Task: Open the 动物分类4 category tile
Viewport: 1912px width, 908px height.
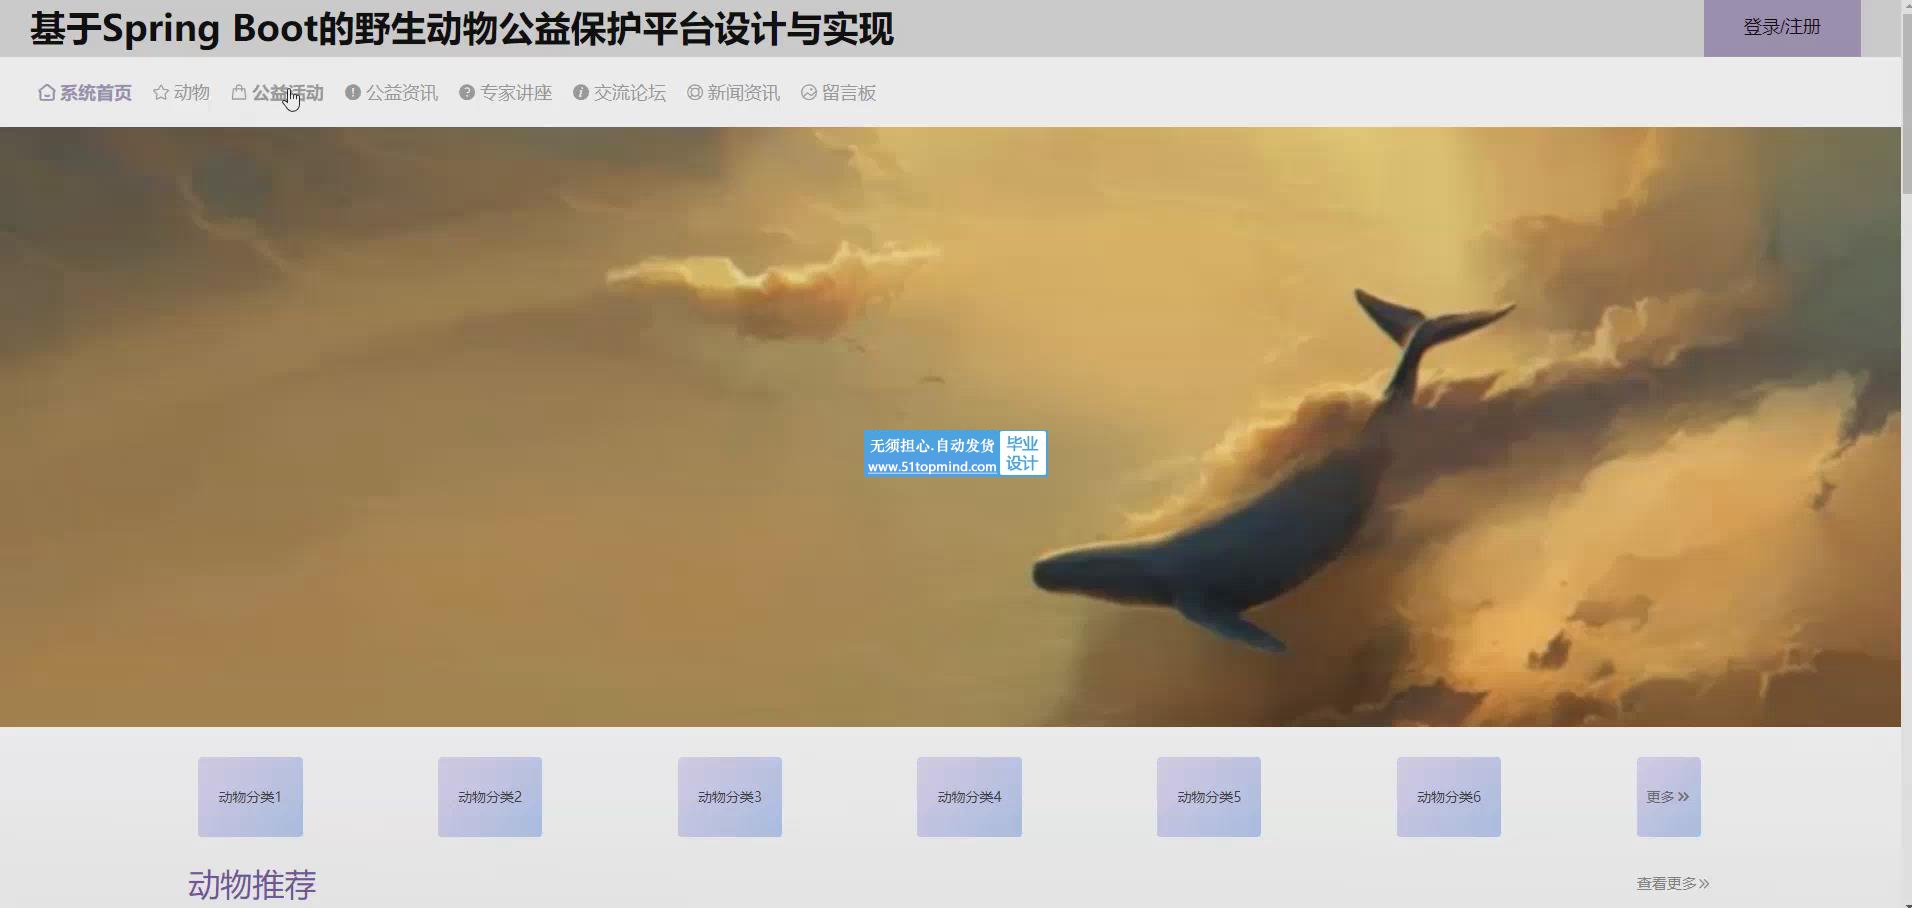Action: point(969,797)
